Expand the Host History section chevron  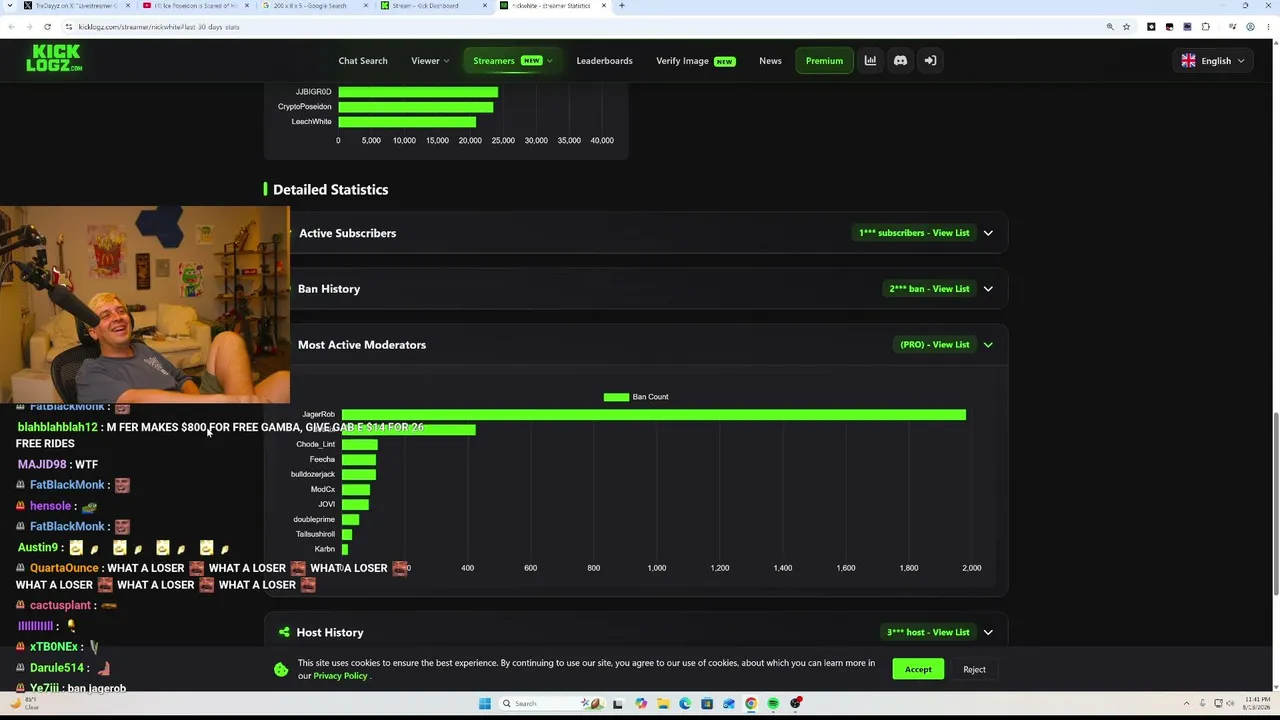click(988, 632)
